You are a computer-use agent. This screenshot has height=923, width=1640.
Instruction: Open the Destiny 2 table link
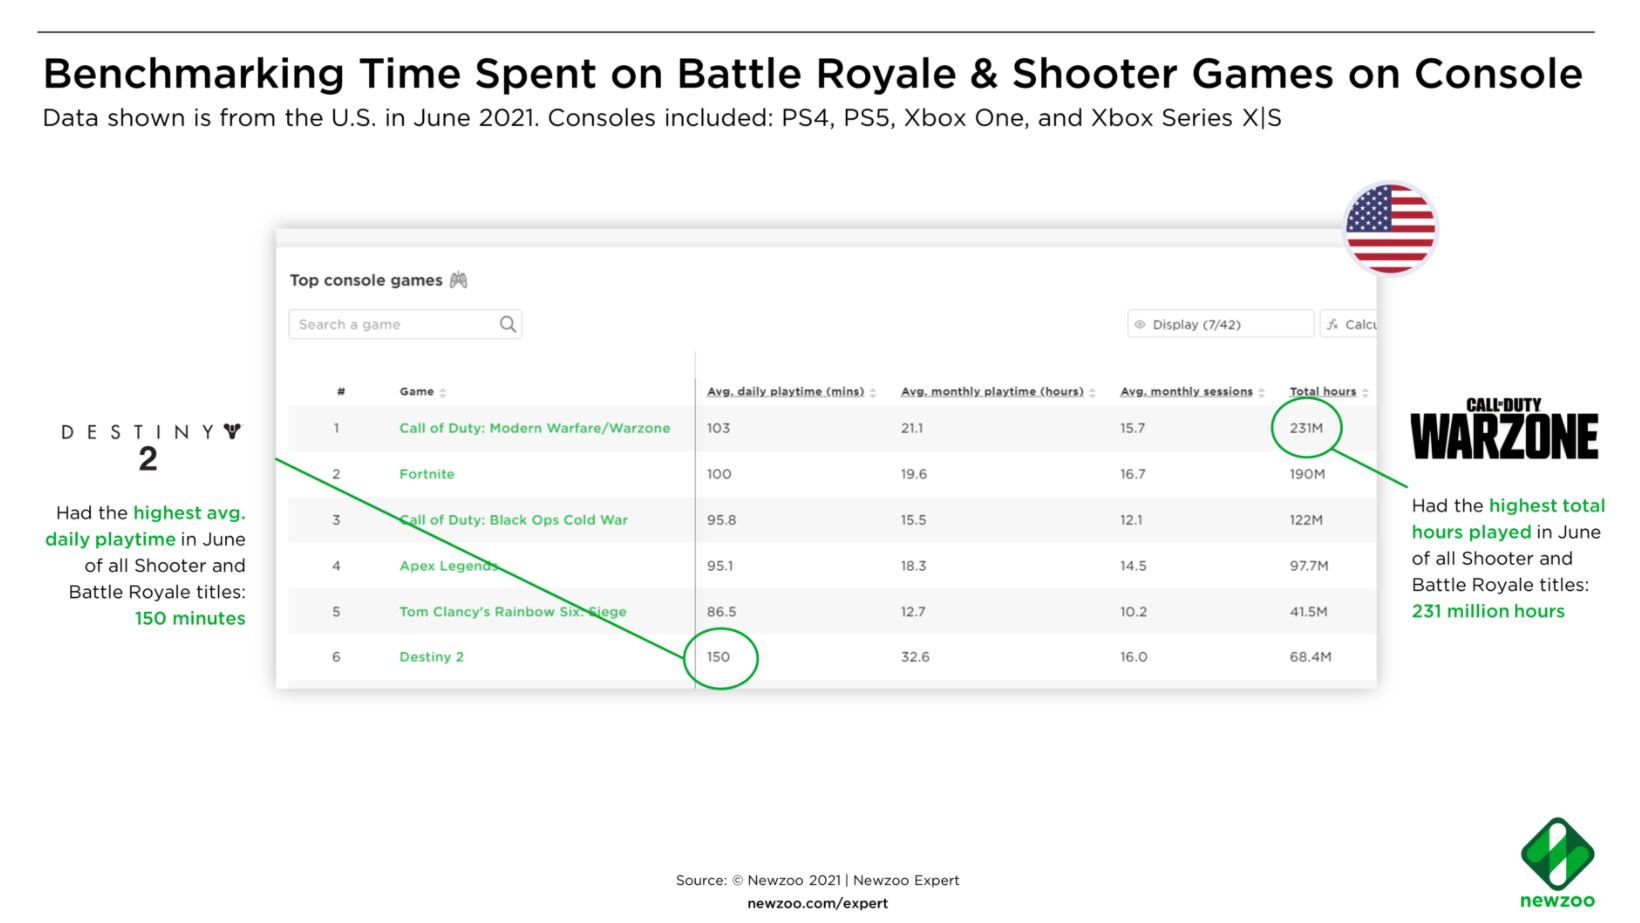(x=431, y=657)
